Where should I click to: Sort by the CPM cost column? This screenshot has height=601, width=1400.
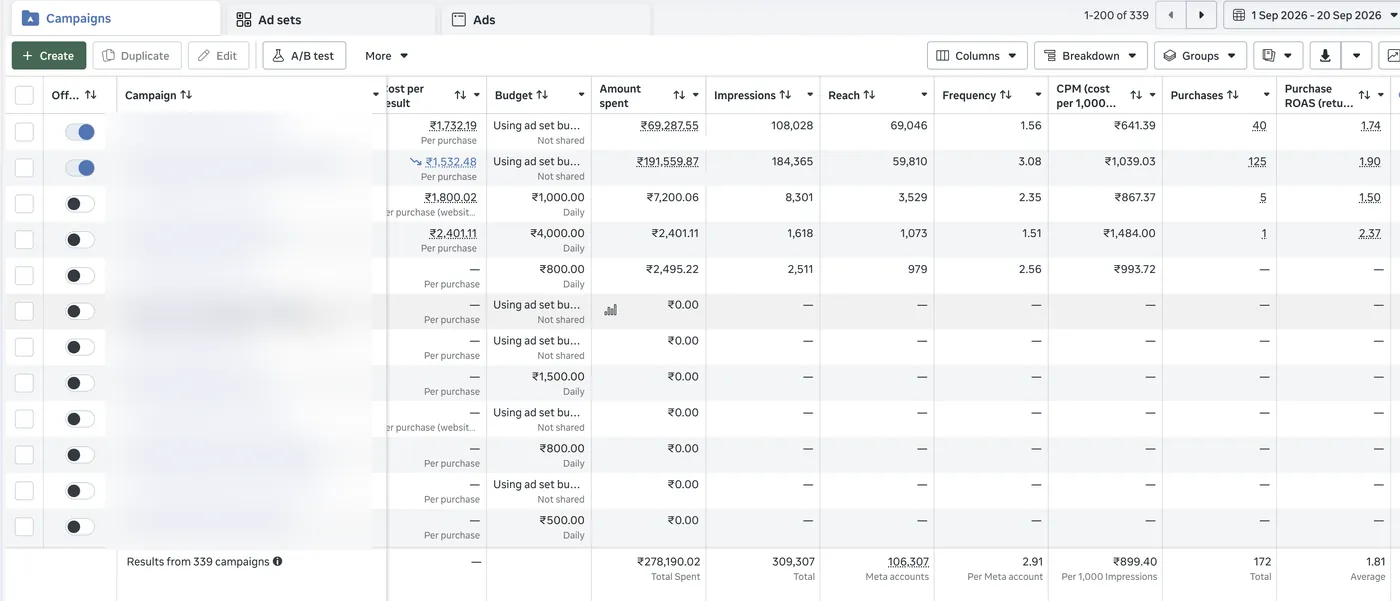(x=1136, y=95)
